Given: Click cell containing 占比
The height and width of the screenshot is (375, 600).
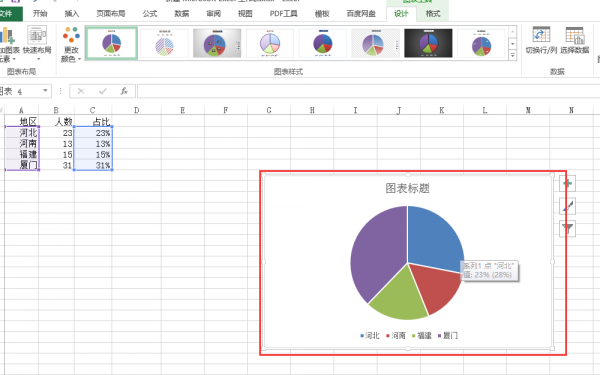Looking at the screenshot, I should pyautogui.click(x=93, y=122).
